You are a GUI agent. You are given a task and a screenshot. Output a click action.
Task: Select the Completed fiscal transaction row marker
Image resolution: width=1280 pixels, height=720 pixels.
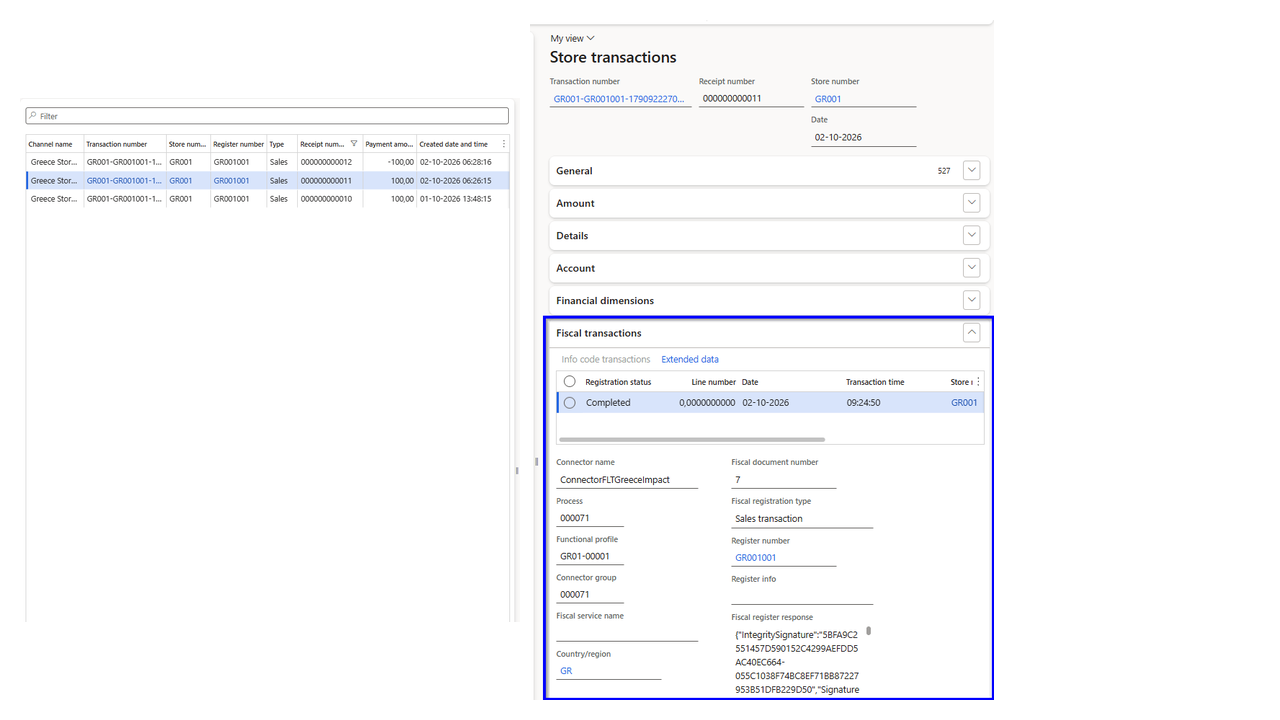[570, 403]
